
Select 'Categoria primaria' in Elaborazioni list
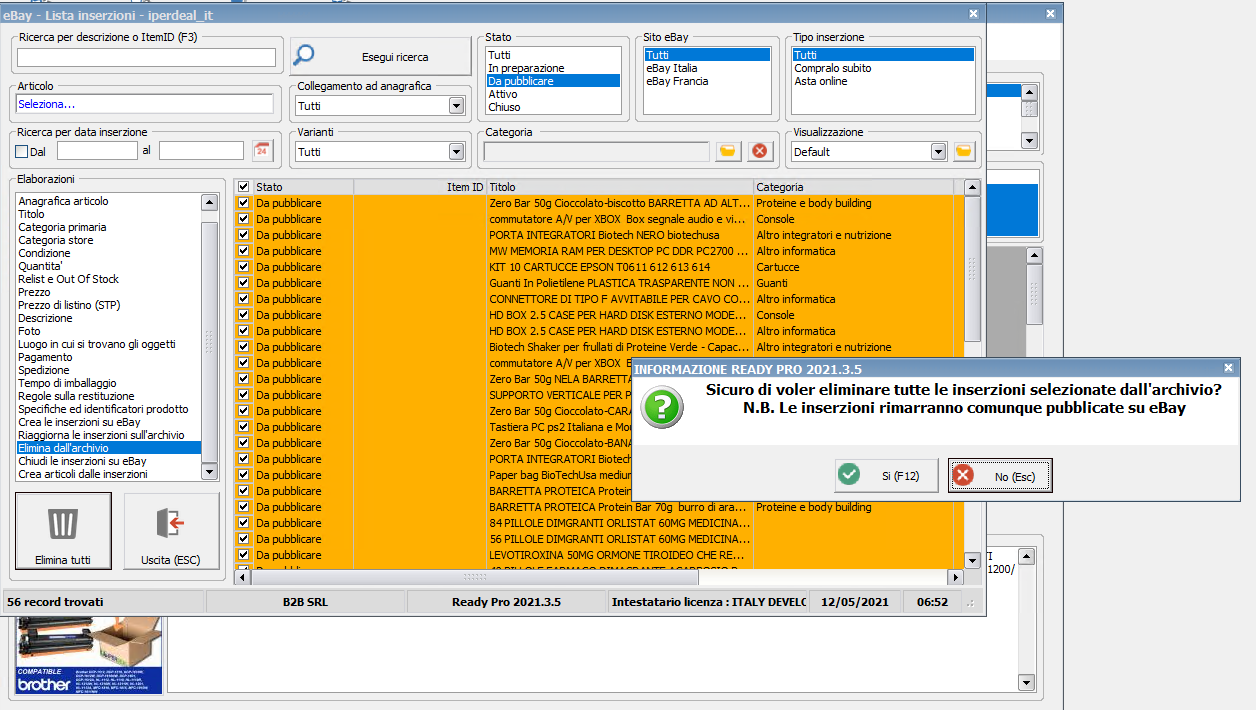(108, 227)
